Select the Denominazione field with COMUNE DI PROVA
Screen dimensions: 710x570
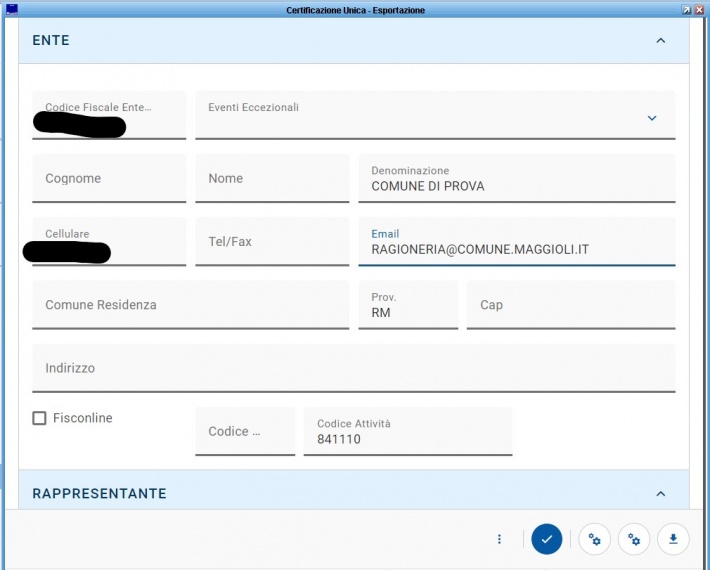pos(516,180)
